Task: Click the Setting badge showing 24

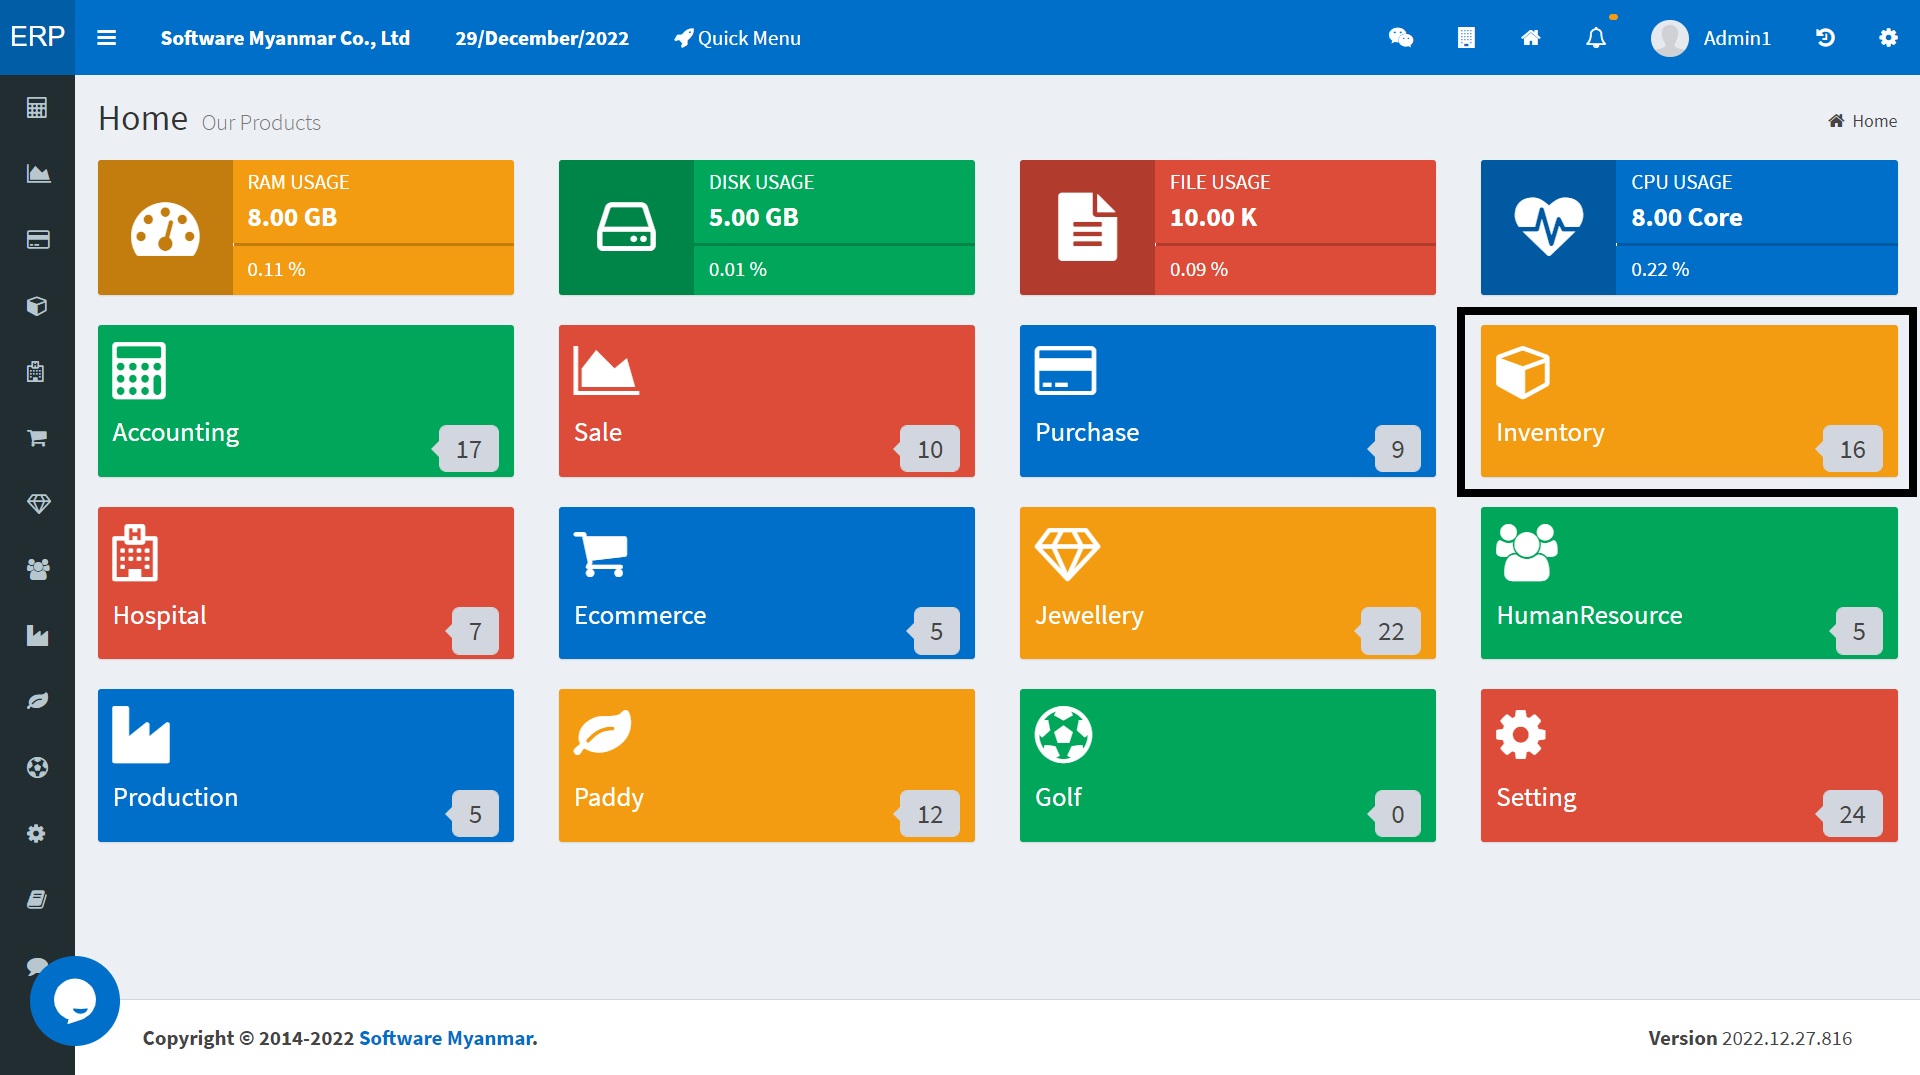Action: tap(1852, 814)
